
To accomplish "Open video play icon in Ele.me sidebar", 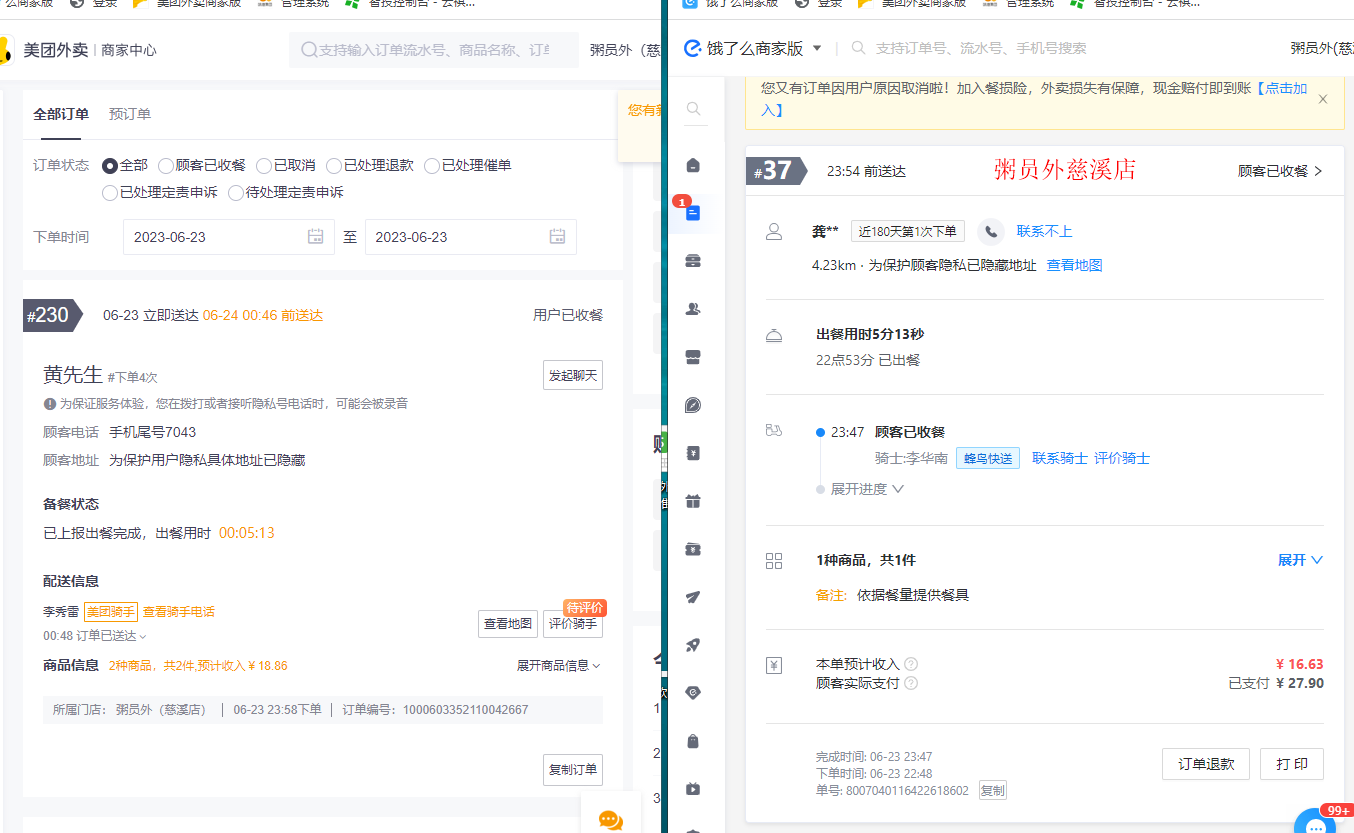I will (693, 789).
